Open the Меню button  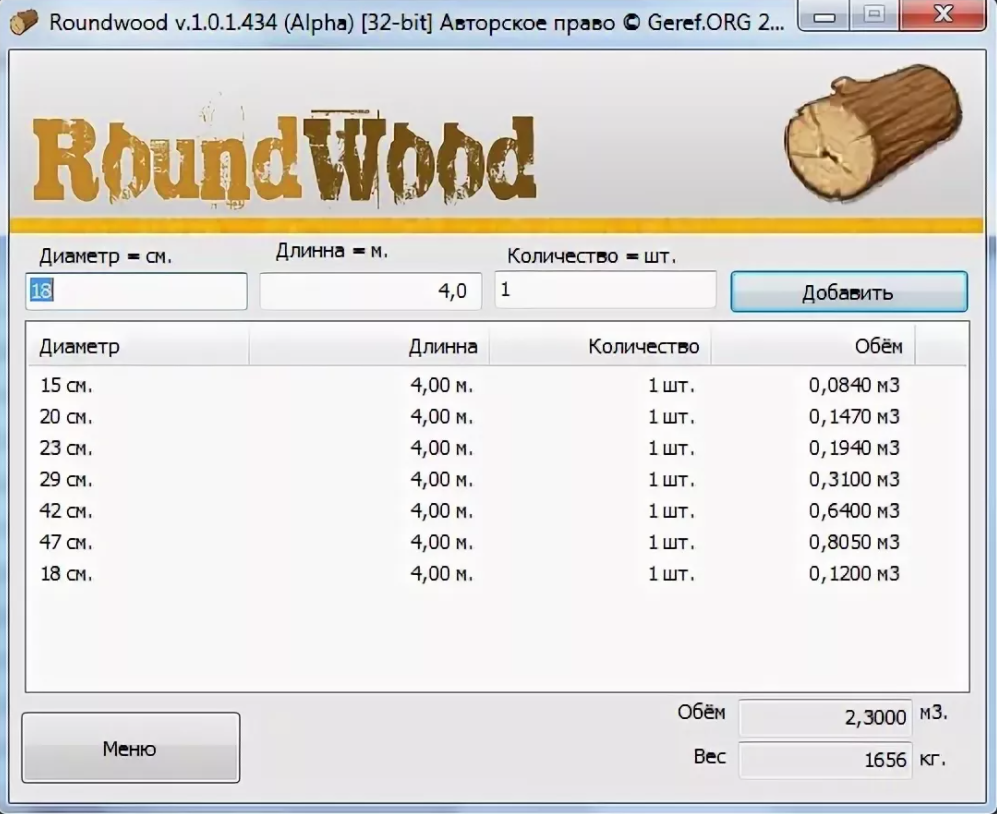point(130,748)
